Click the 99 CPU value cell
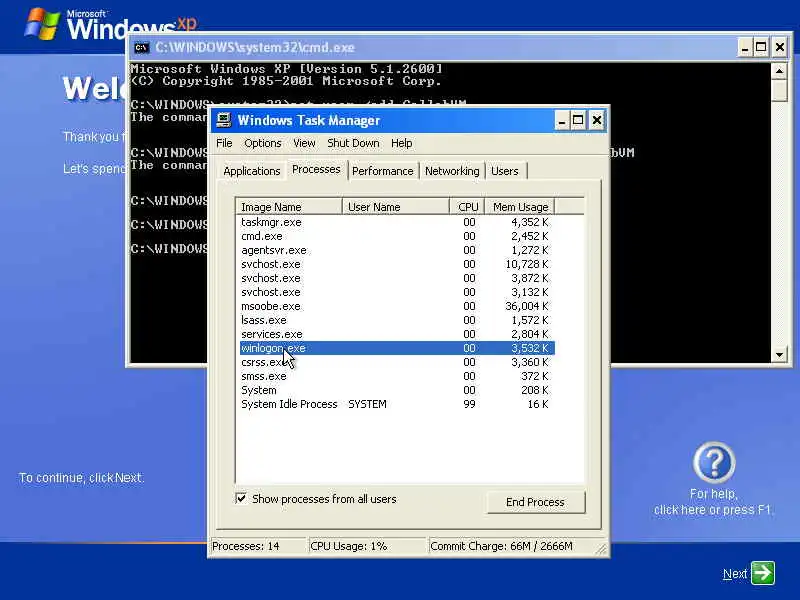 pyautogui.click(x=469, y=404)
